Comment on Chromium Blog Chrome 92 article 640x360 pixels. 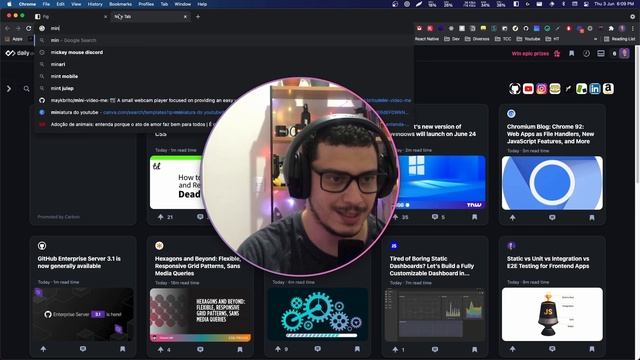point(552,218)
